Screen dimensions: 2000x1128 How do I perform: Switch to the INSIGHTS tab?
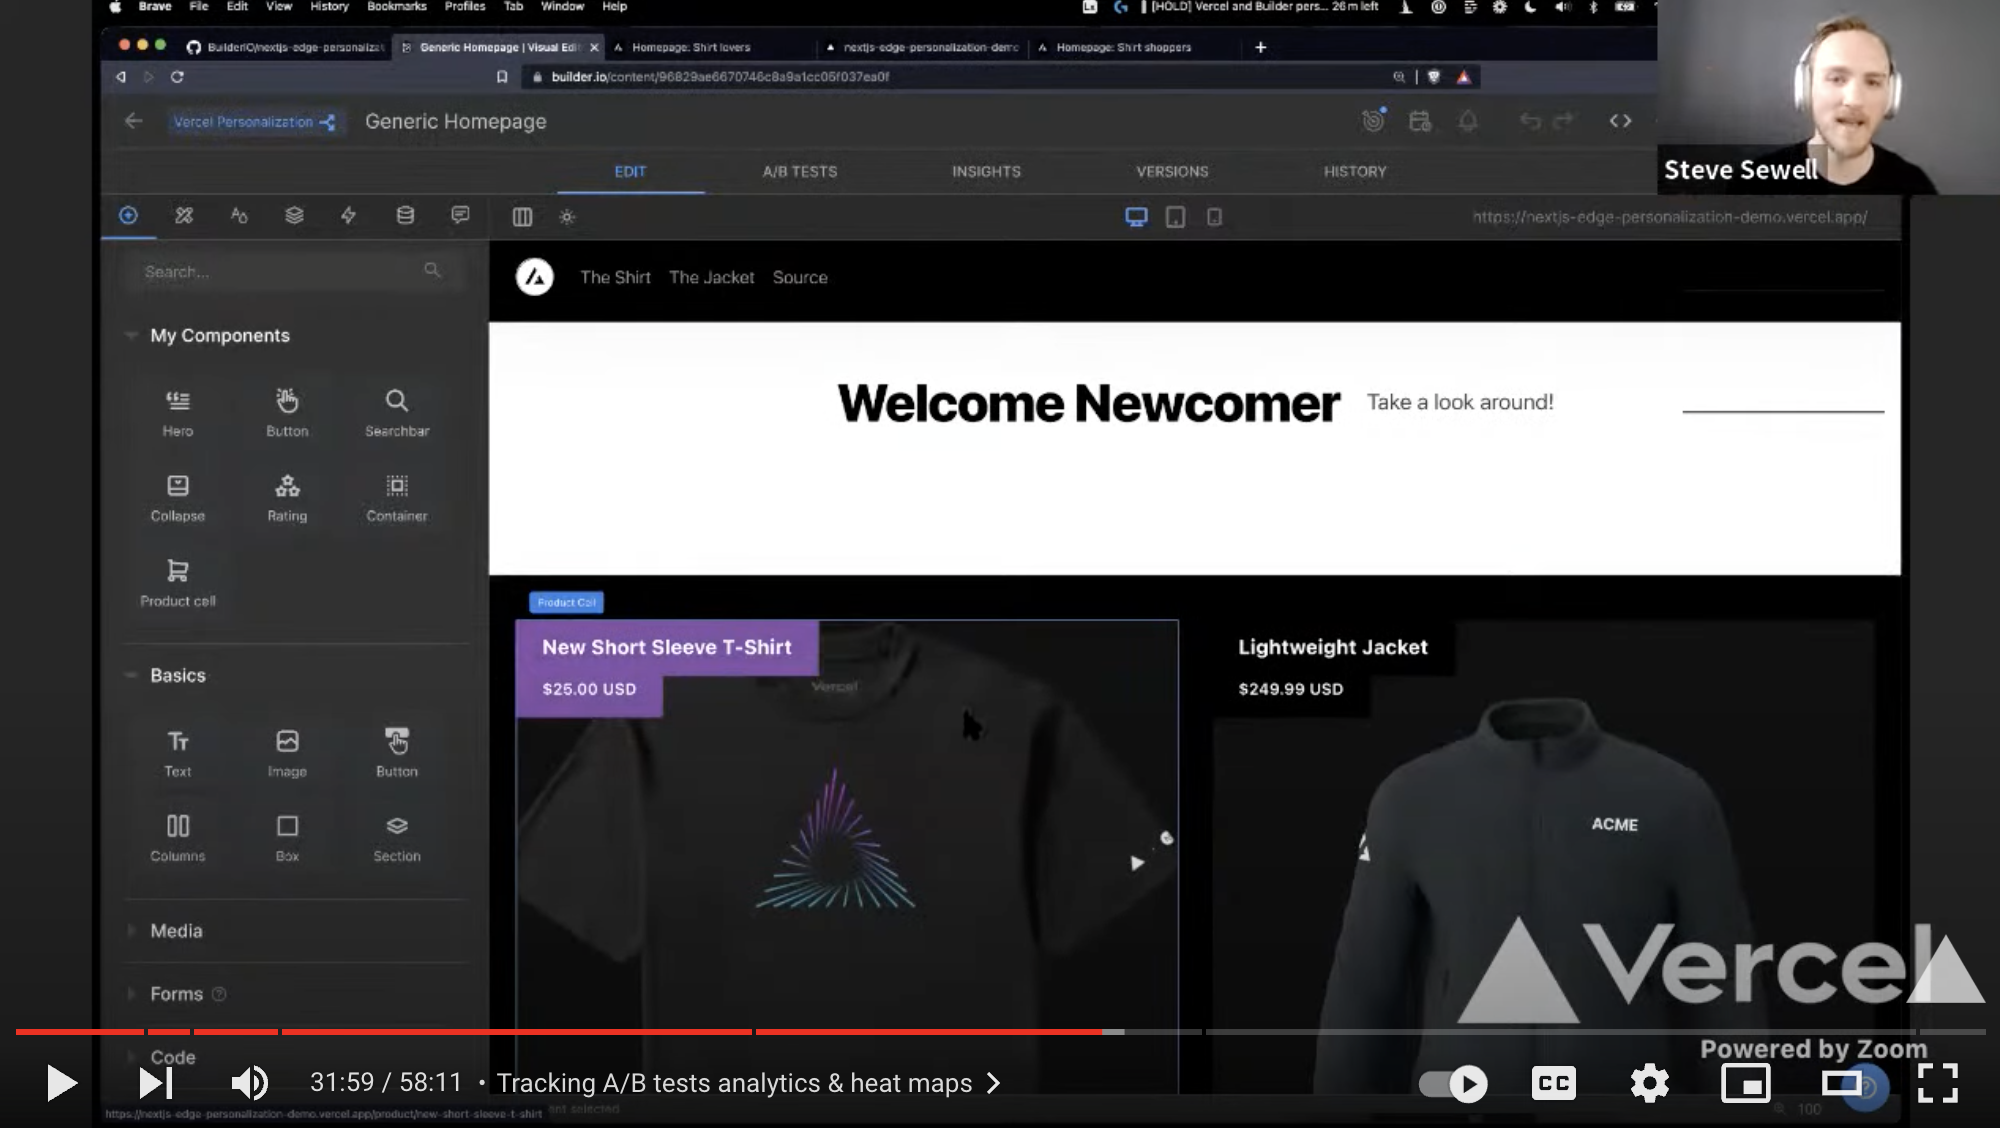(986, 170)
